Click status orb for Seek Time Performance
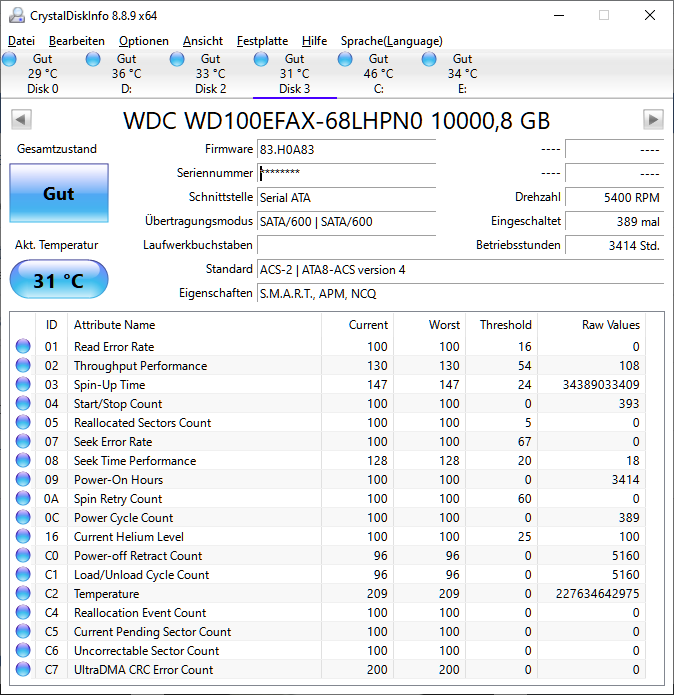This screenshot has width=674, height=695. pos(23,461)
